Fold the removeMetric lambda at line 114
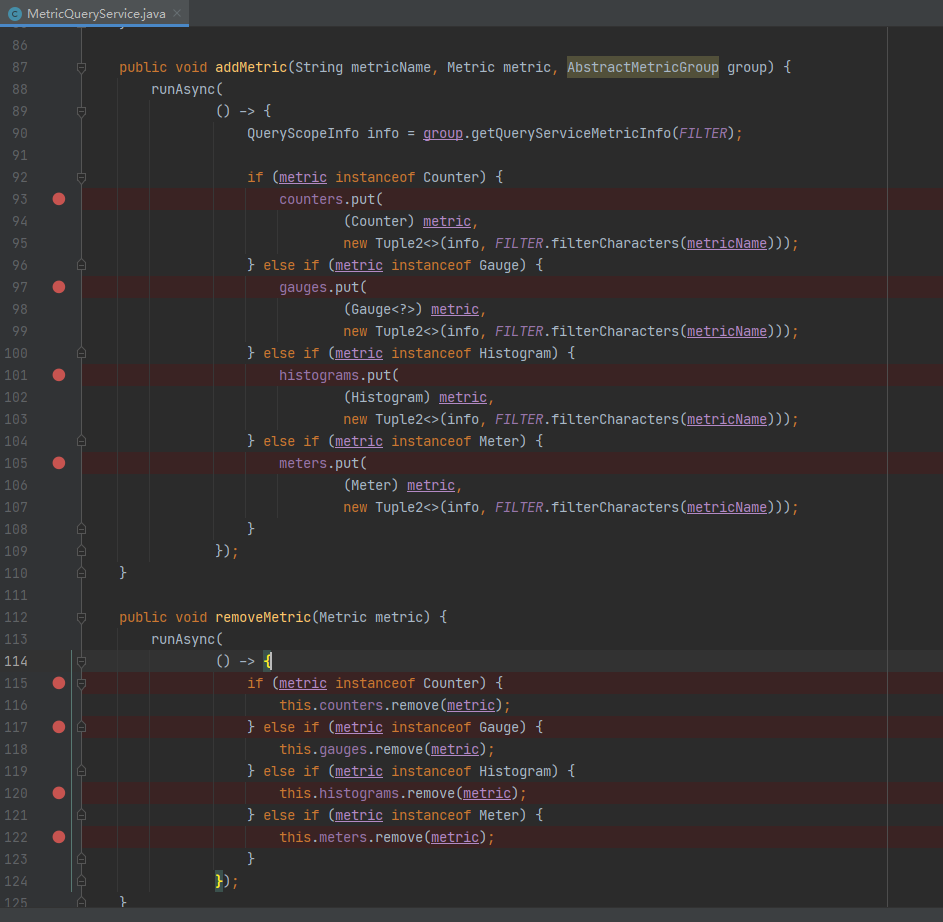 point(81,661)
